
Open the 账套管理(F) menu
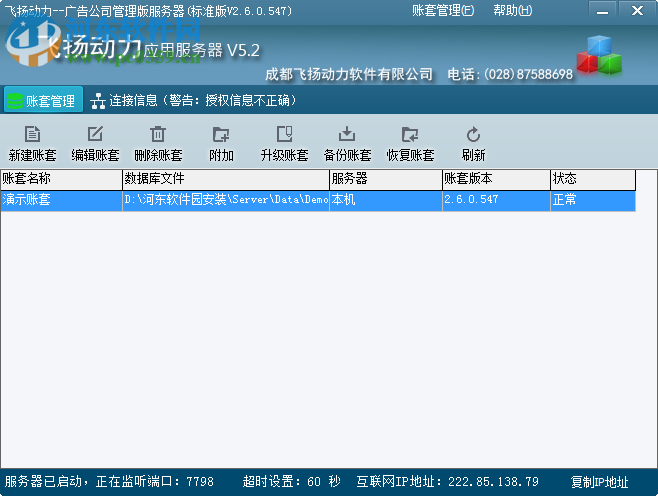[x=443, y=10]
